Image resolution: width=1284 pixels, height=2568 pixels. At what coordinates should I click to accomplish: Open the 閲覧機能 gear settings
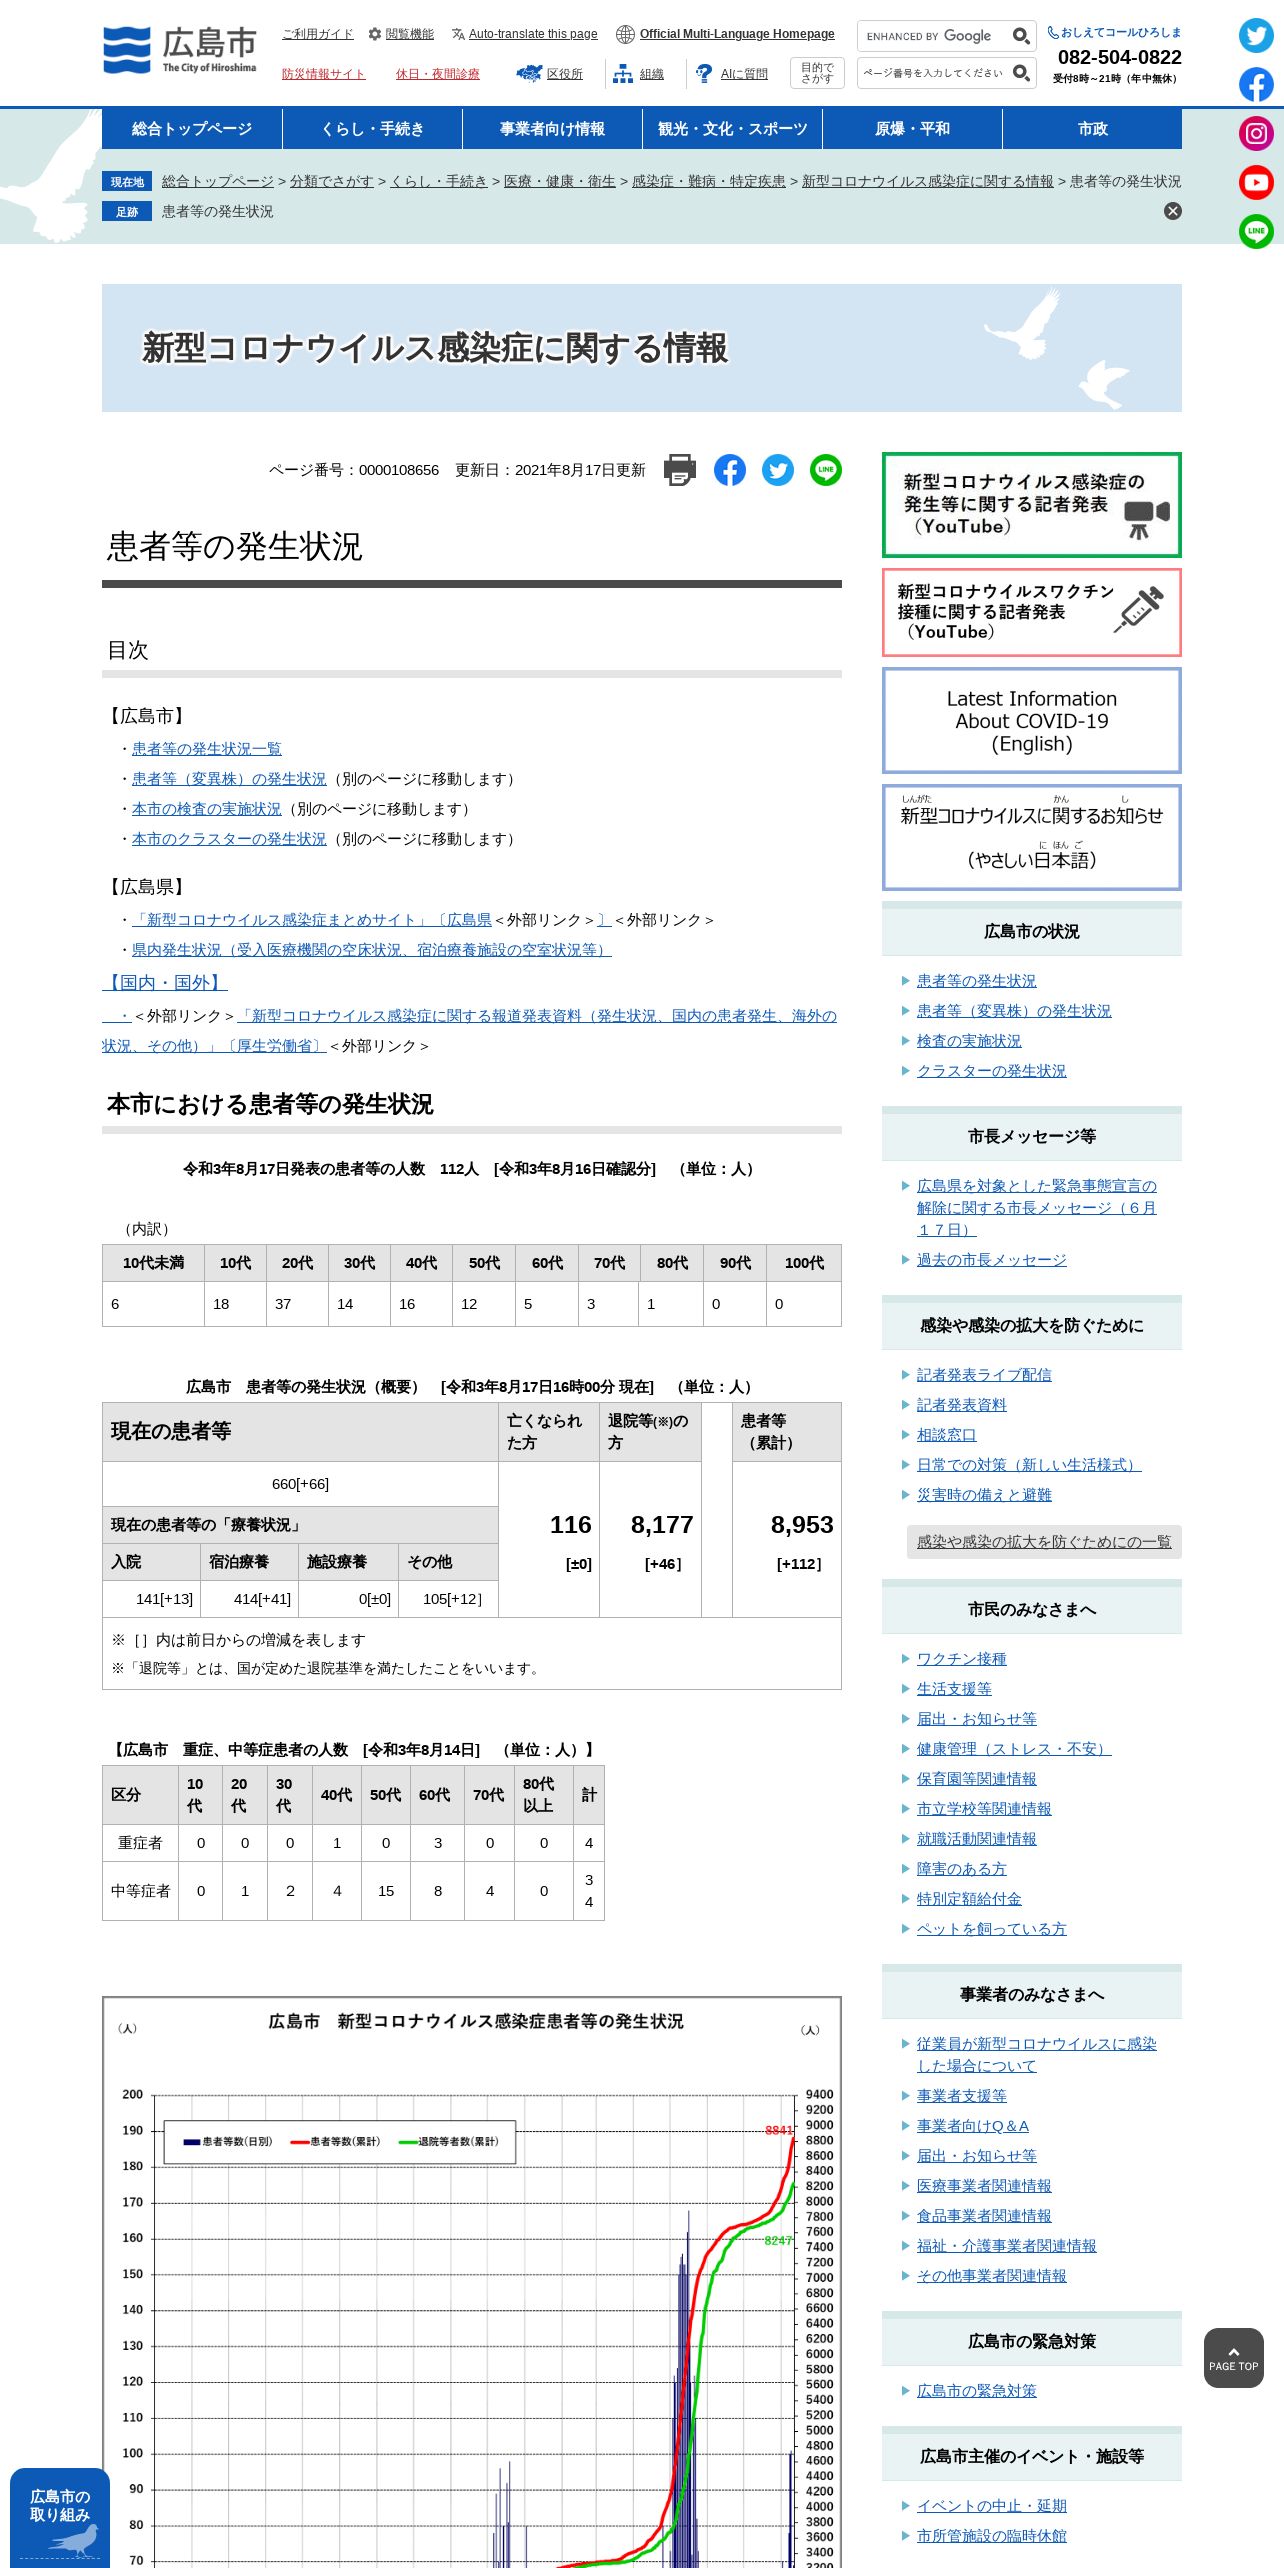[x=401, y=34]
